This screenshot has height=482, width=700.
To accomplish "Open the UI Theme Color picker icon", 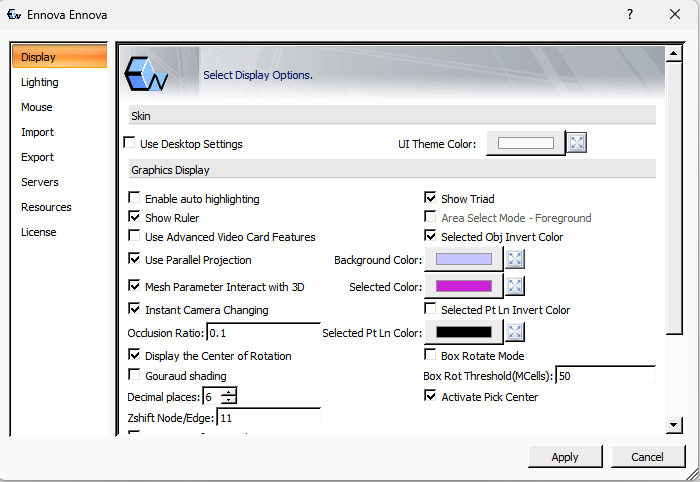I will click(577, 143).
